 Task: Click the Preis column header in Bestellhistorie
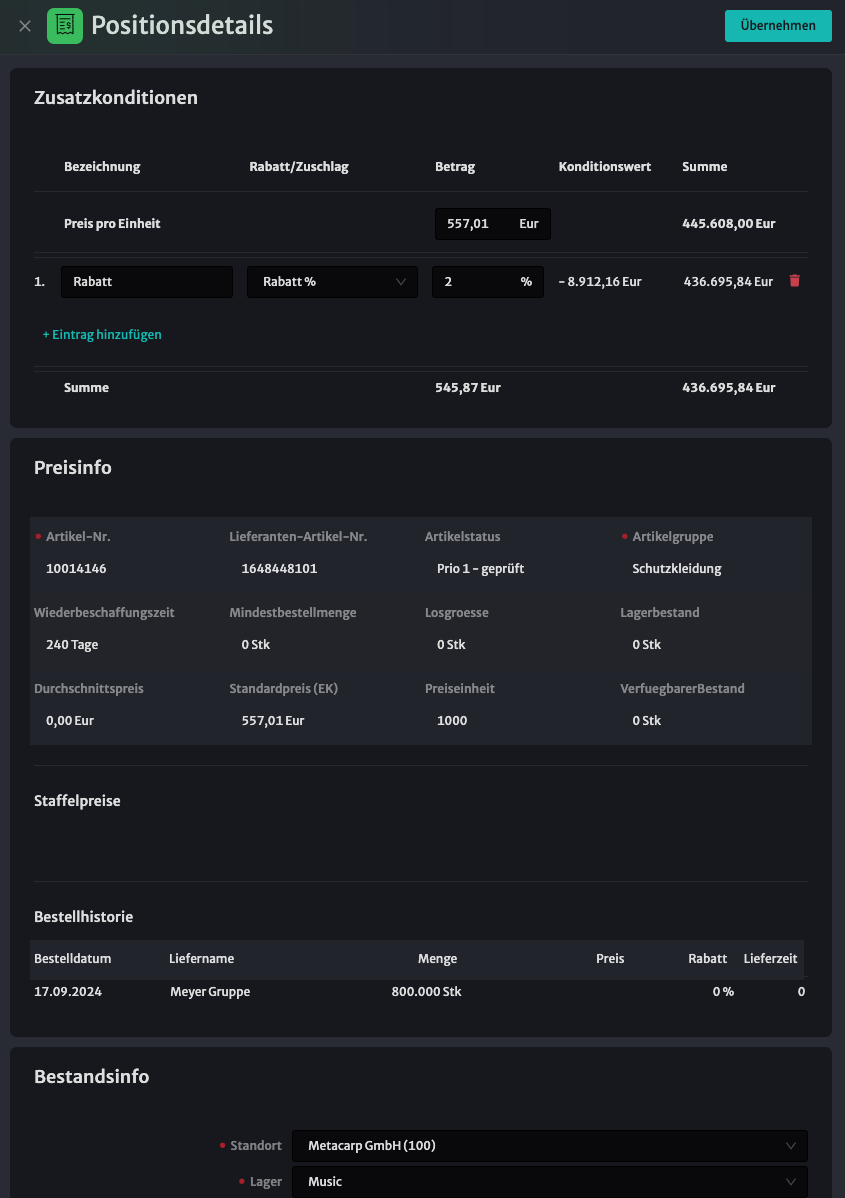[610, 958]
